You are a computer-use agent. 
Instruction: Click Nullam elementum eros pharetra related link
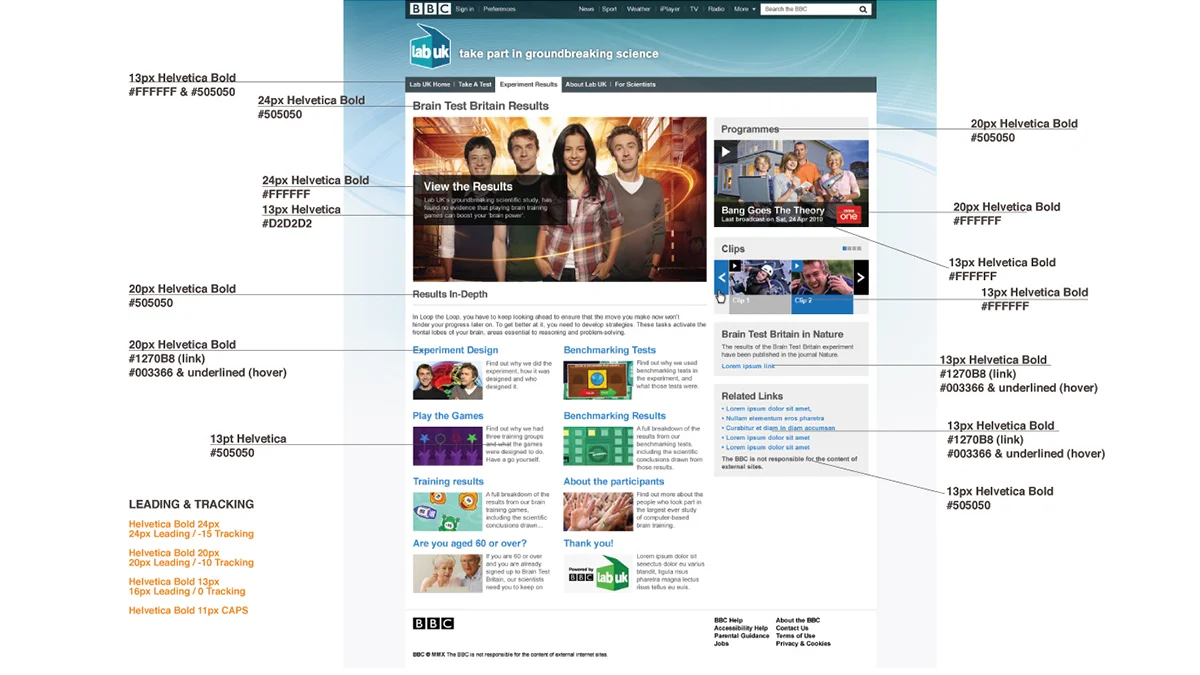(x=775, y=418)
